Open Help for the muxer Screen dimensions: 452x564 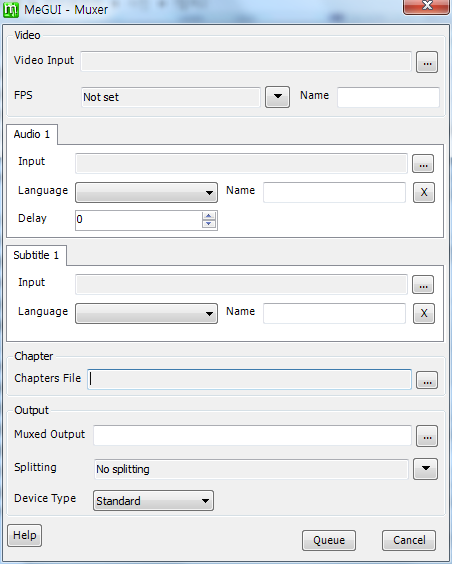pos(24,535)
